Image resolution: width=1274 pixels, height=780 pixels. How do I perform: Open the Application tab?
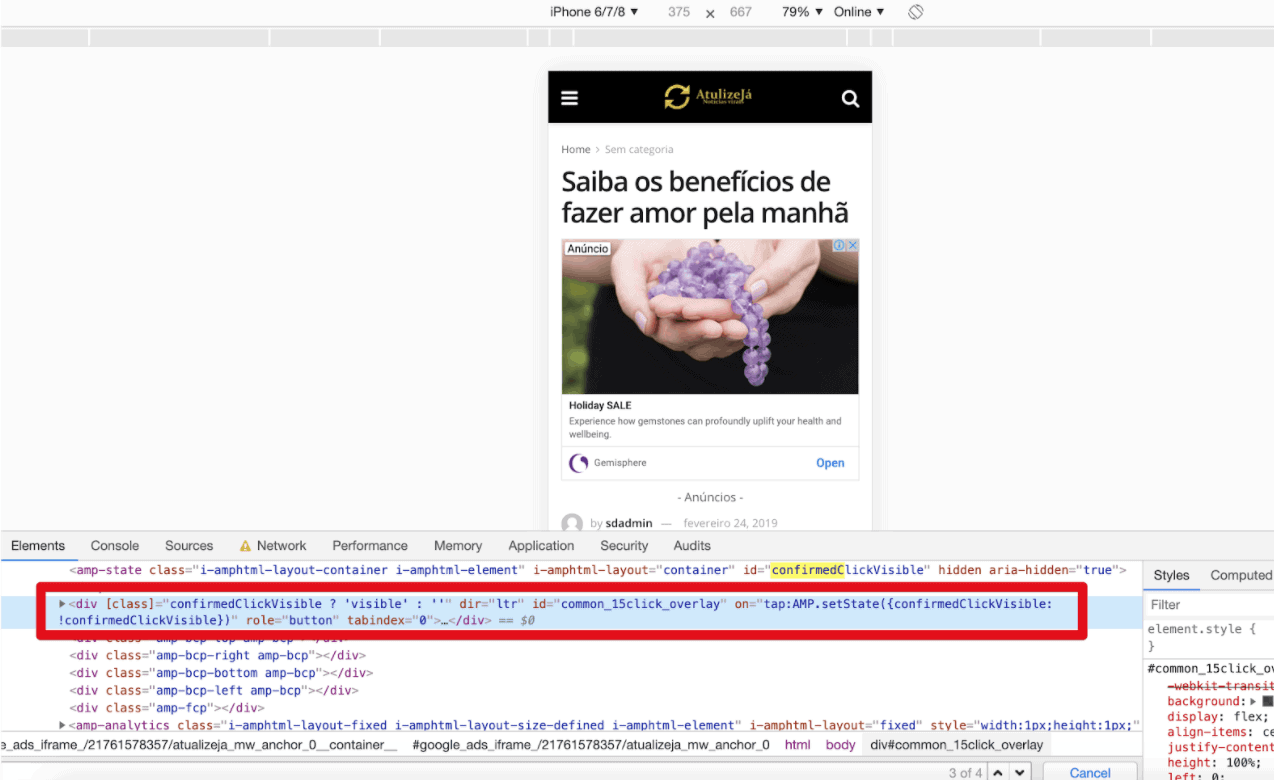tap(541, 546)
